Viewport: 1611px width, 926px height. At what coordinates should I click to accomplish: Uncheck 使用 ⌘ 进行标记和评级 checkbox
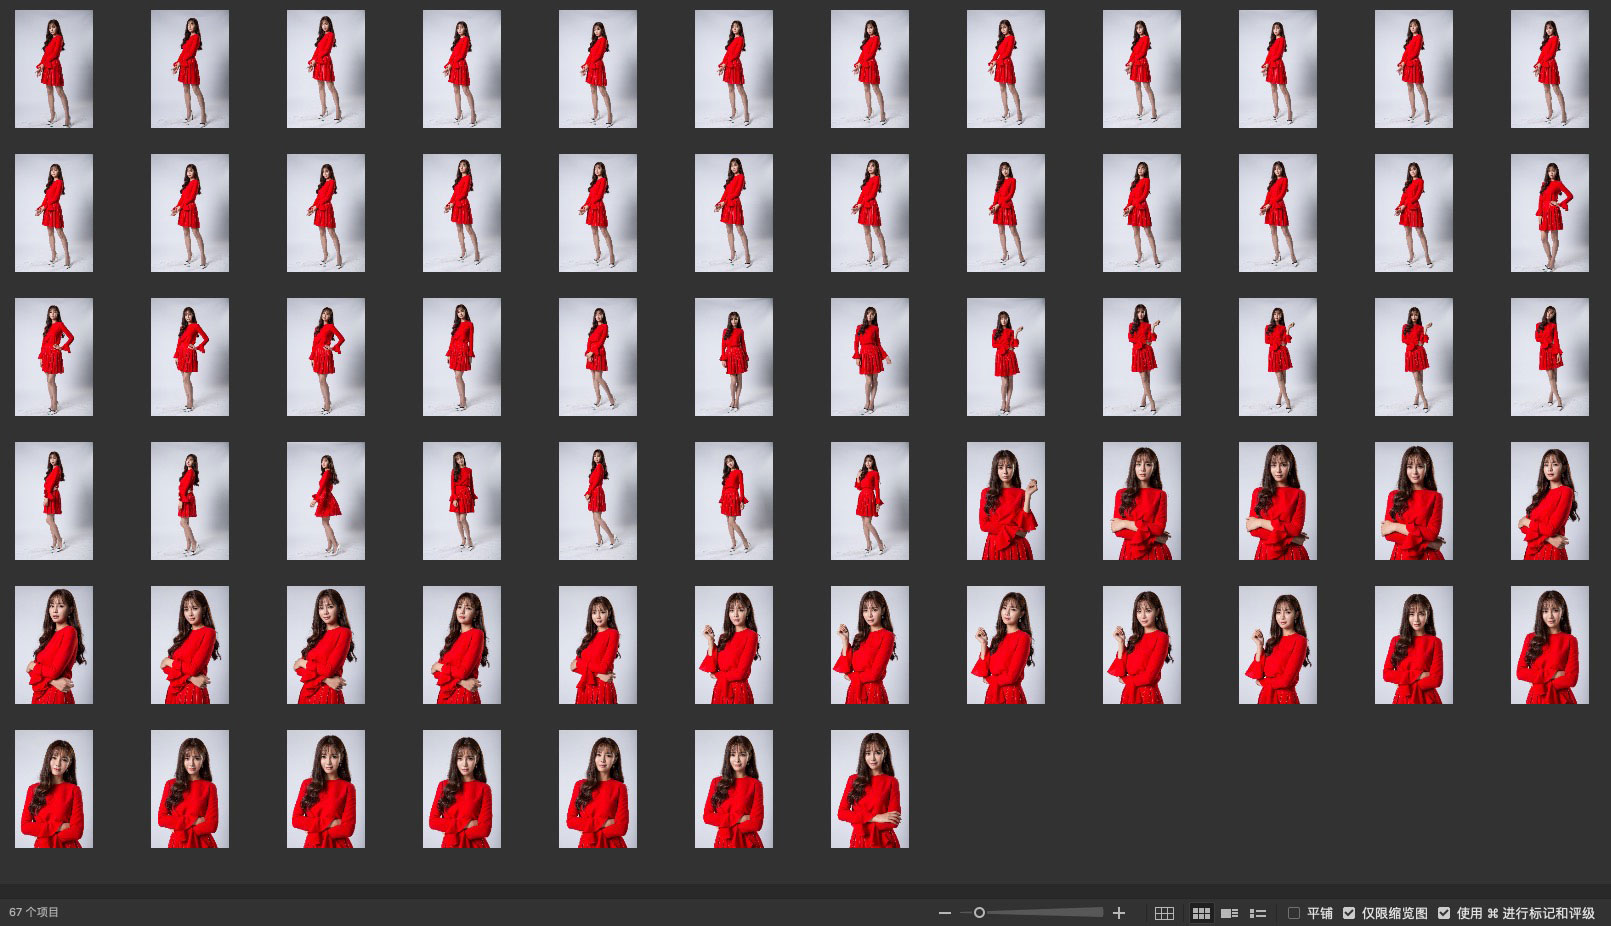click(x=1444, y=913)
